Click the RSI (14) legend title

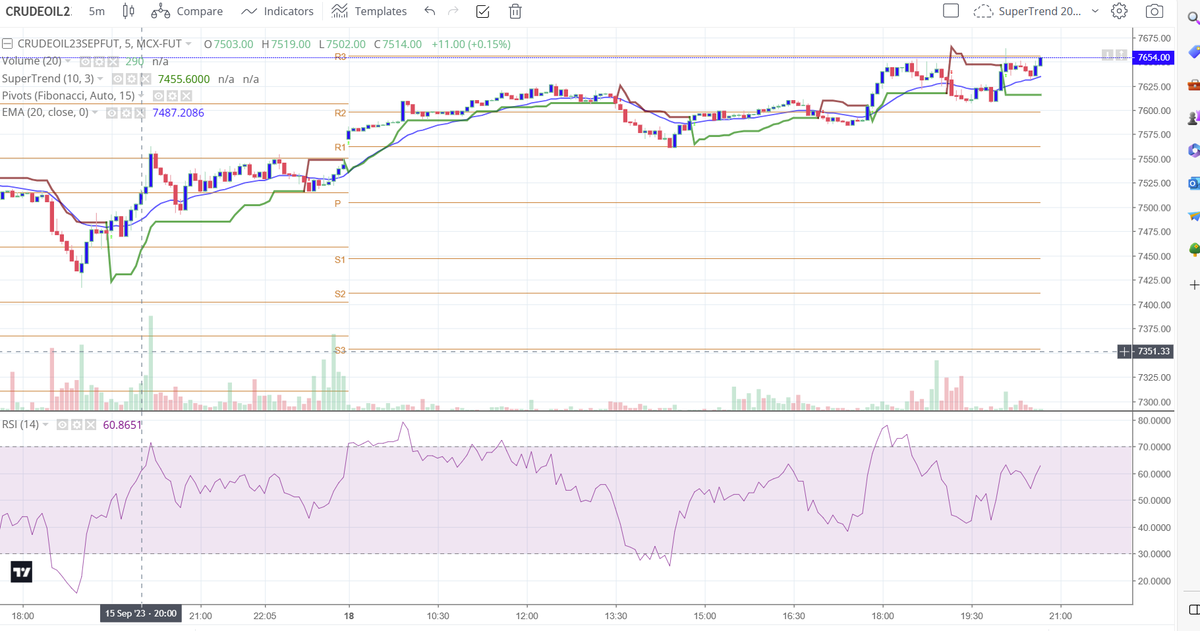pos(21,424)
